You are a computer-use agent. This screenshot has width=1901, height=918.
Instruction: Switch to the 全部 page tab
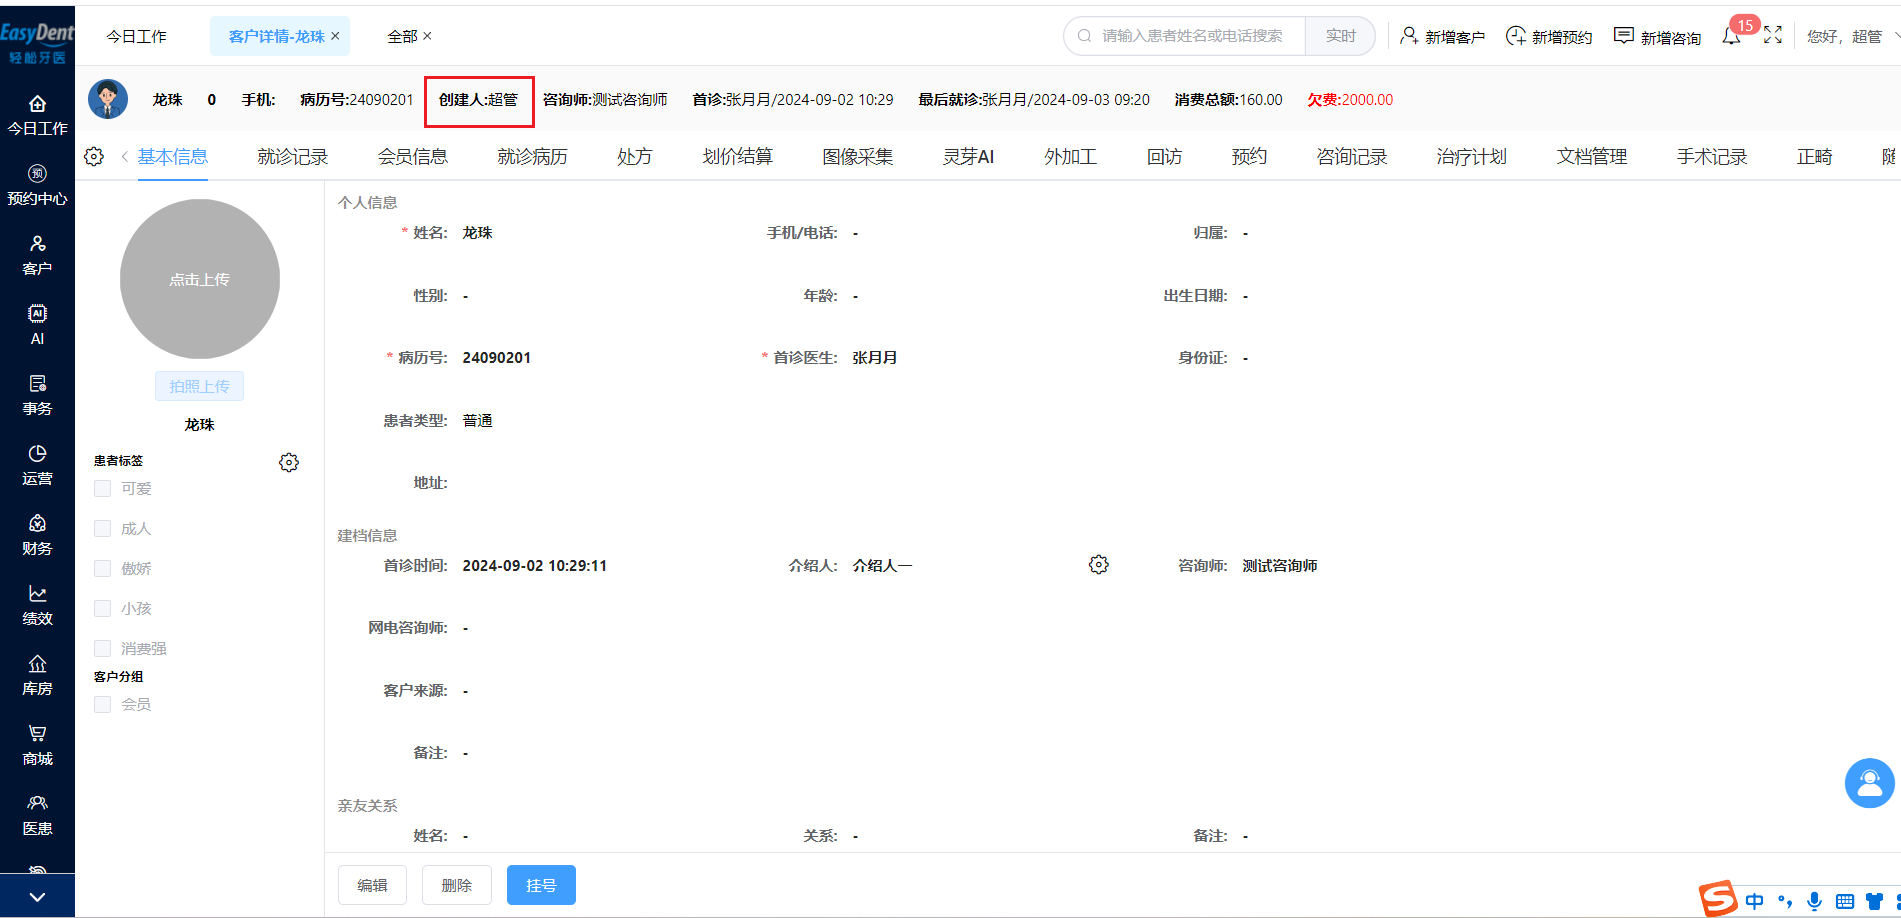402,36
